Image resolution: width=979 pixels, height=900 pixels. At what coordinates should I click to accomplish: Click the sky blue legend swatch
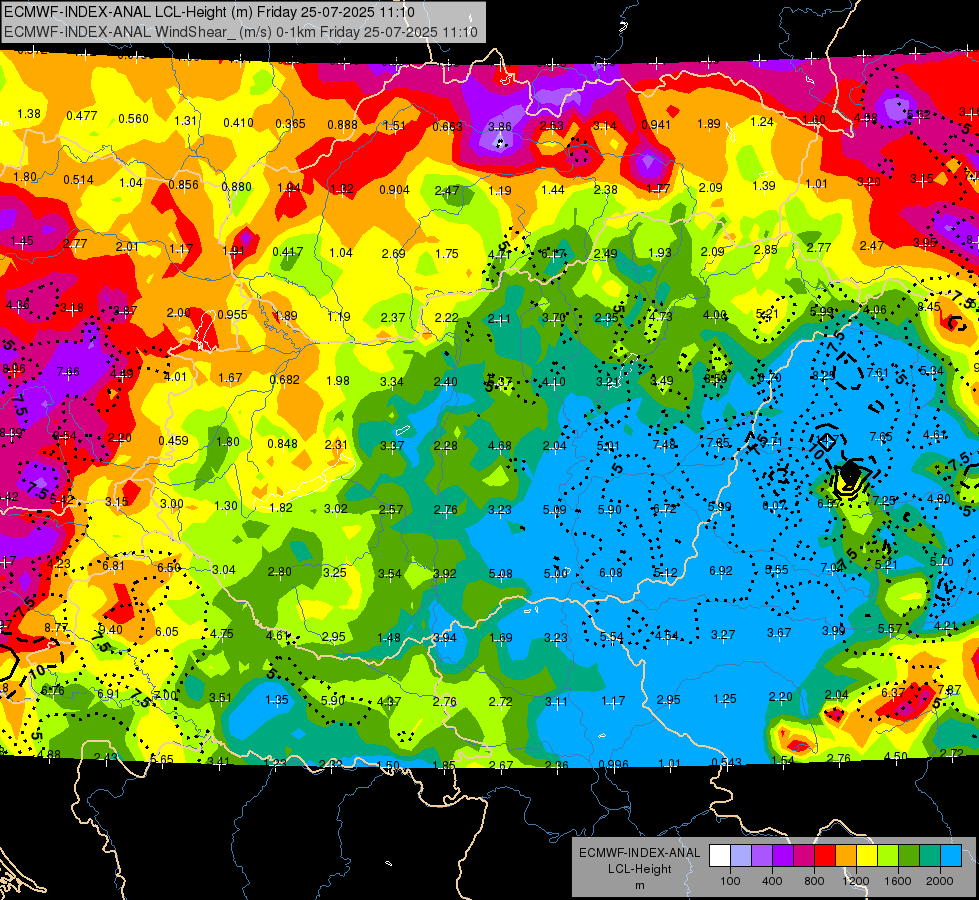951,855
